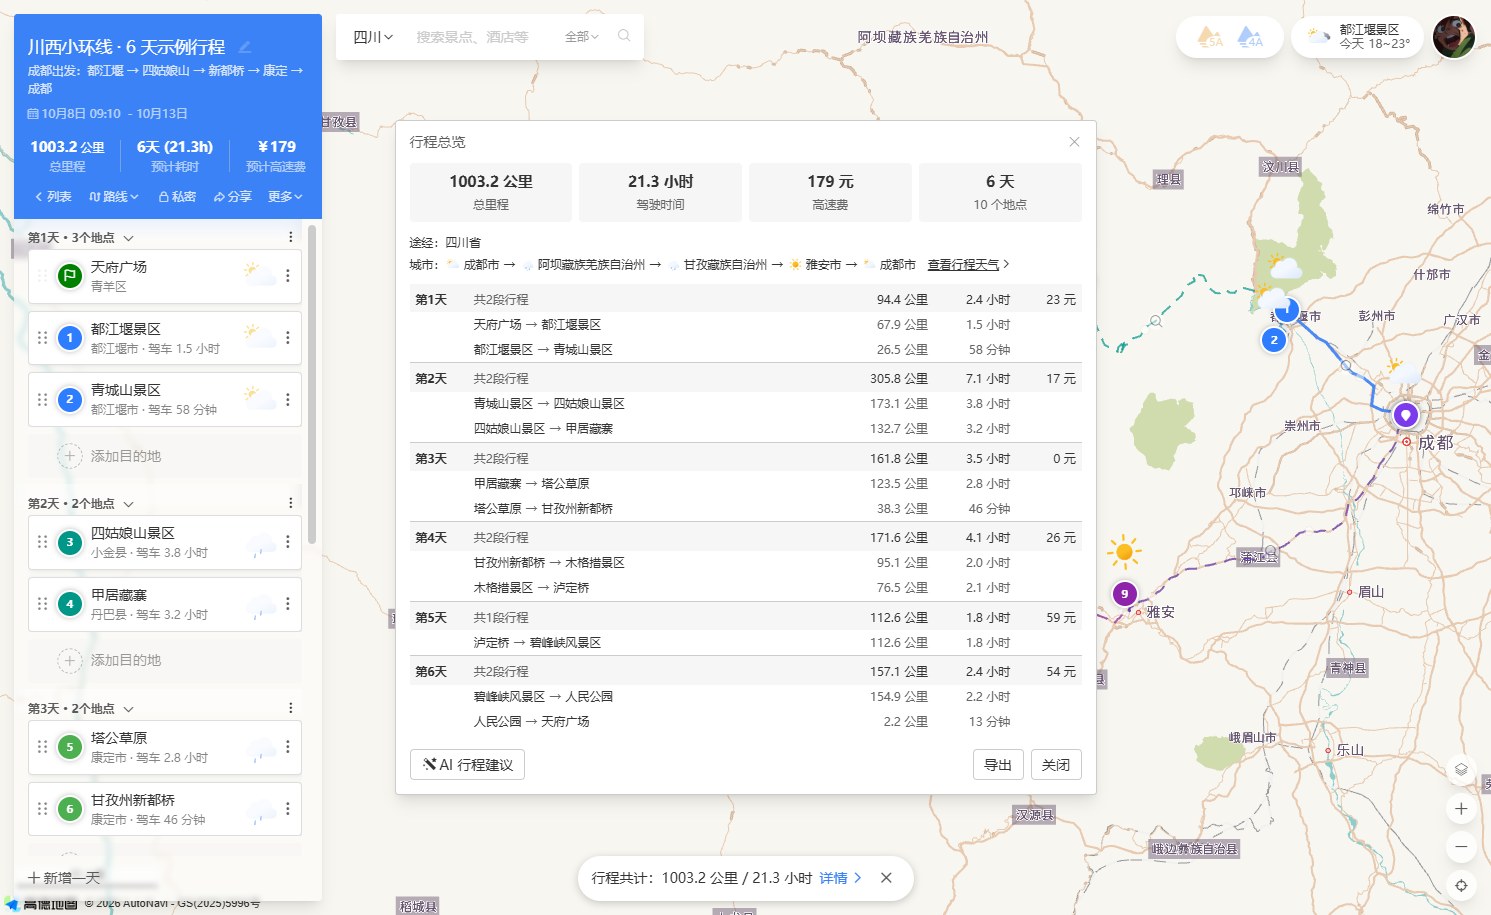The image size is (1491, 915).
Task: Click map marker number 9 near 雅安
Action: click(1124, 594)
